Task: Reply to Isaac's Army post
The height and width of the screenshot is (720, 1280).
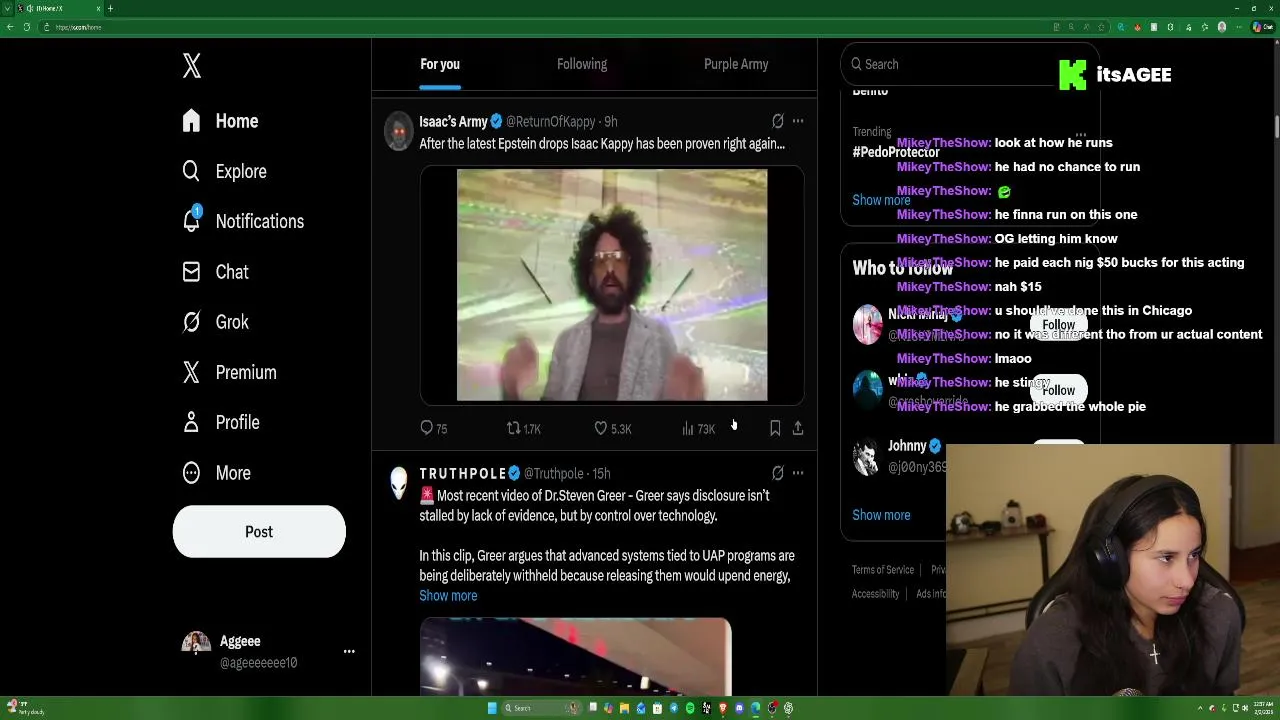Action: [434, 428]
